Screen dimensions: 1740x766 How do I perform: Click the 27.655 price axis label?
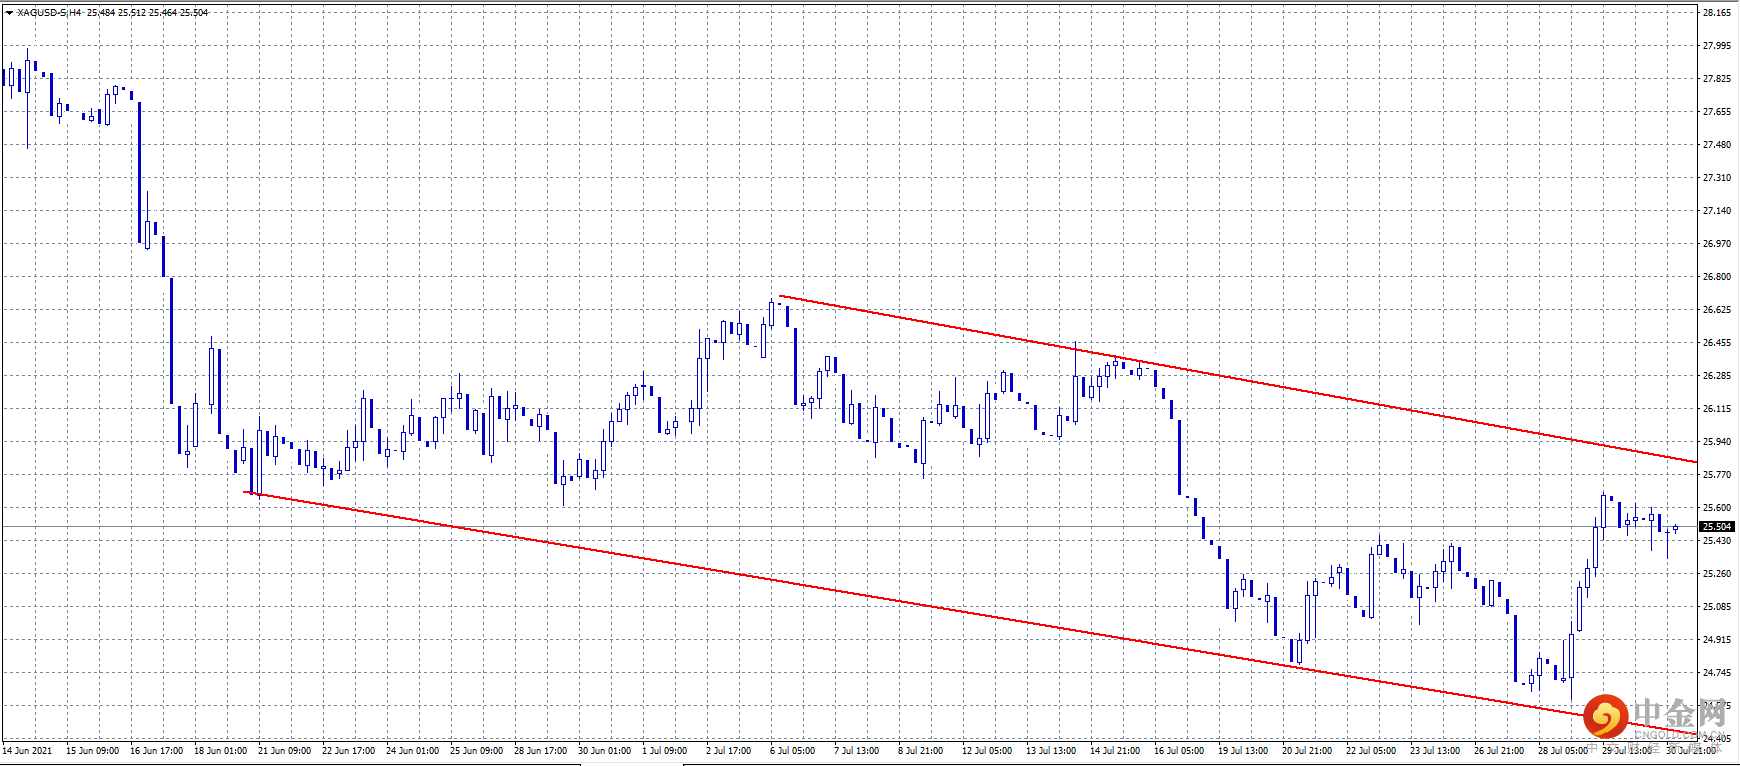[1717, 112]
